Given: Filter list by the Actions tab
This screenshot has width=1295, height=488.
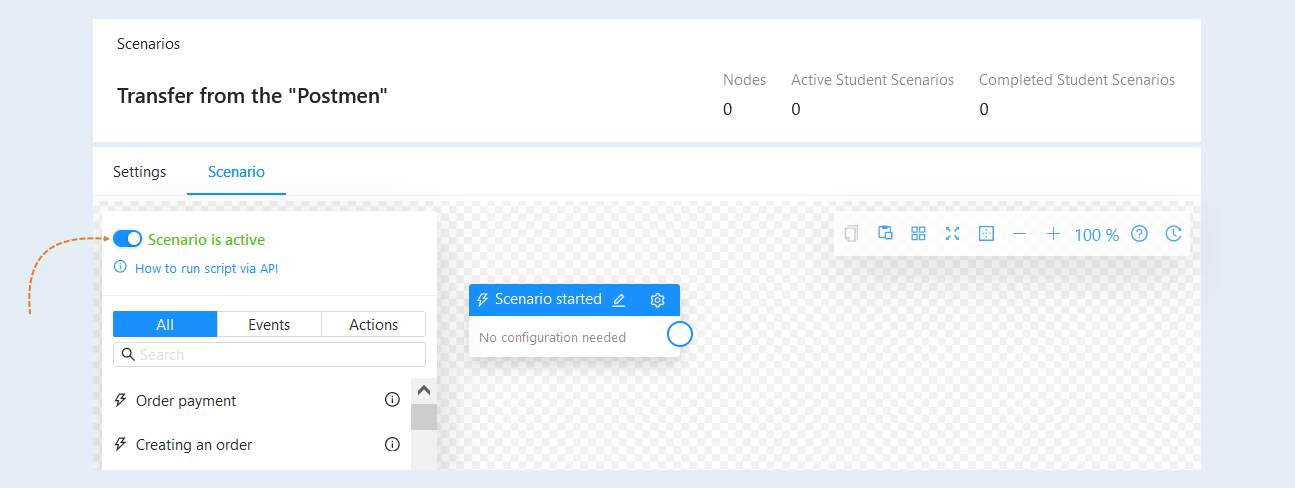Looking at the screenshot, I should (x=374, y=324).
